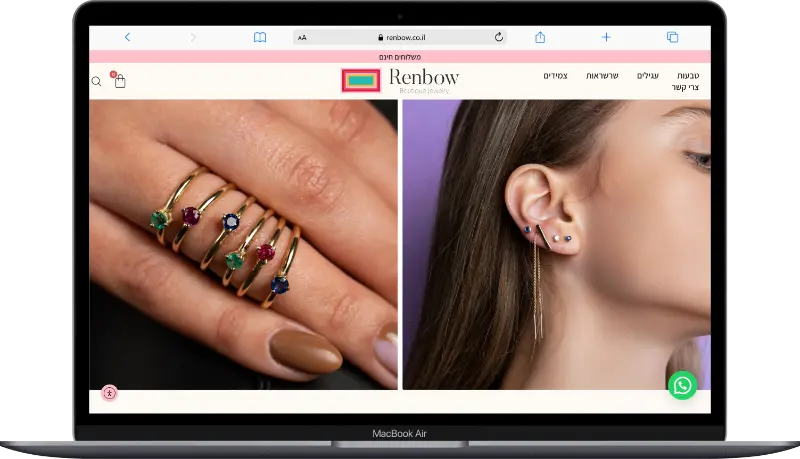
Task: Open the Safari bookmarks book icon
Action: click(x=260, y=37)
